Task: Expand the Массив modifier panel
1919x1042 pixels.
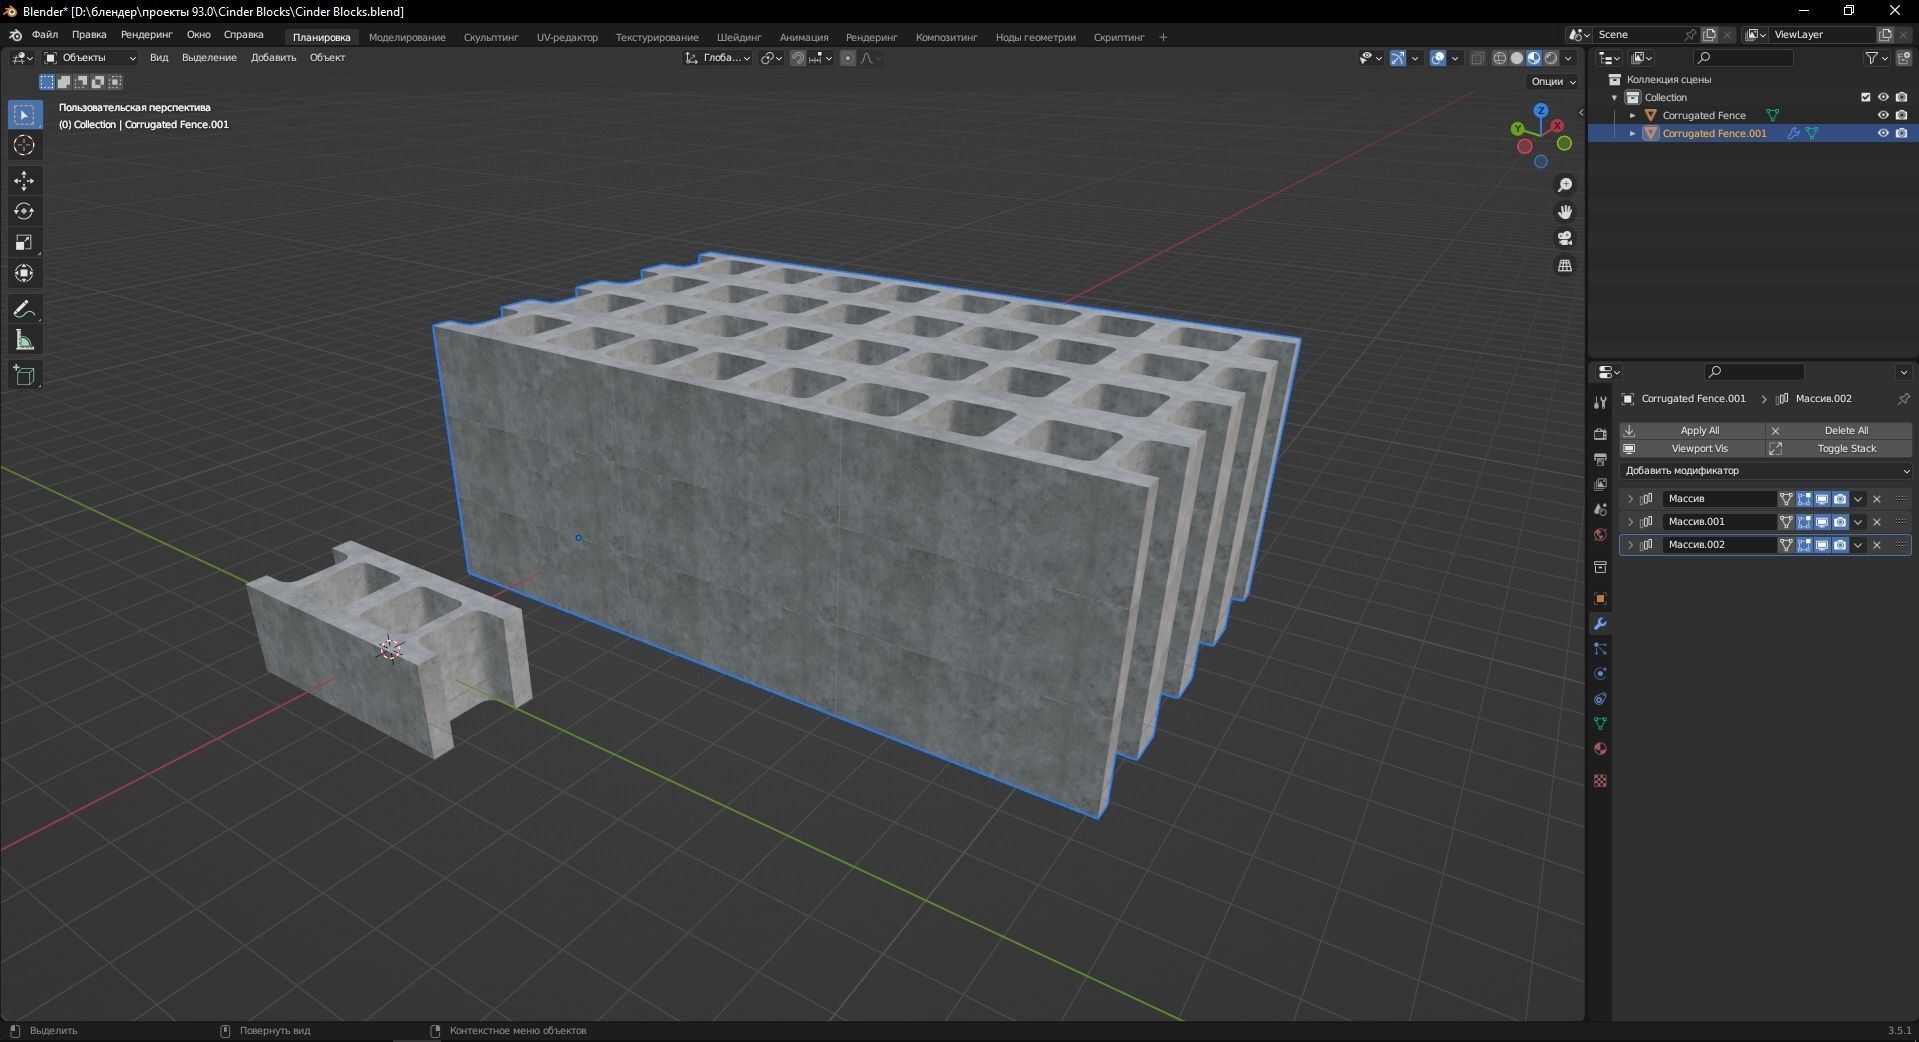Action: pos(1630,499)
